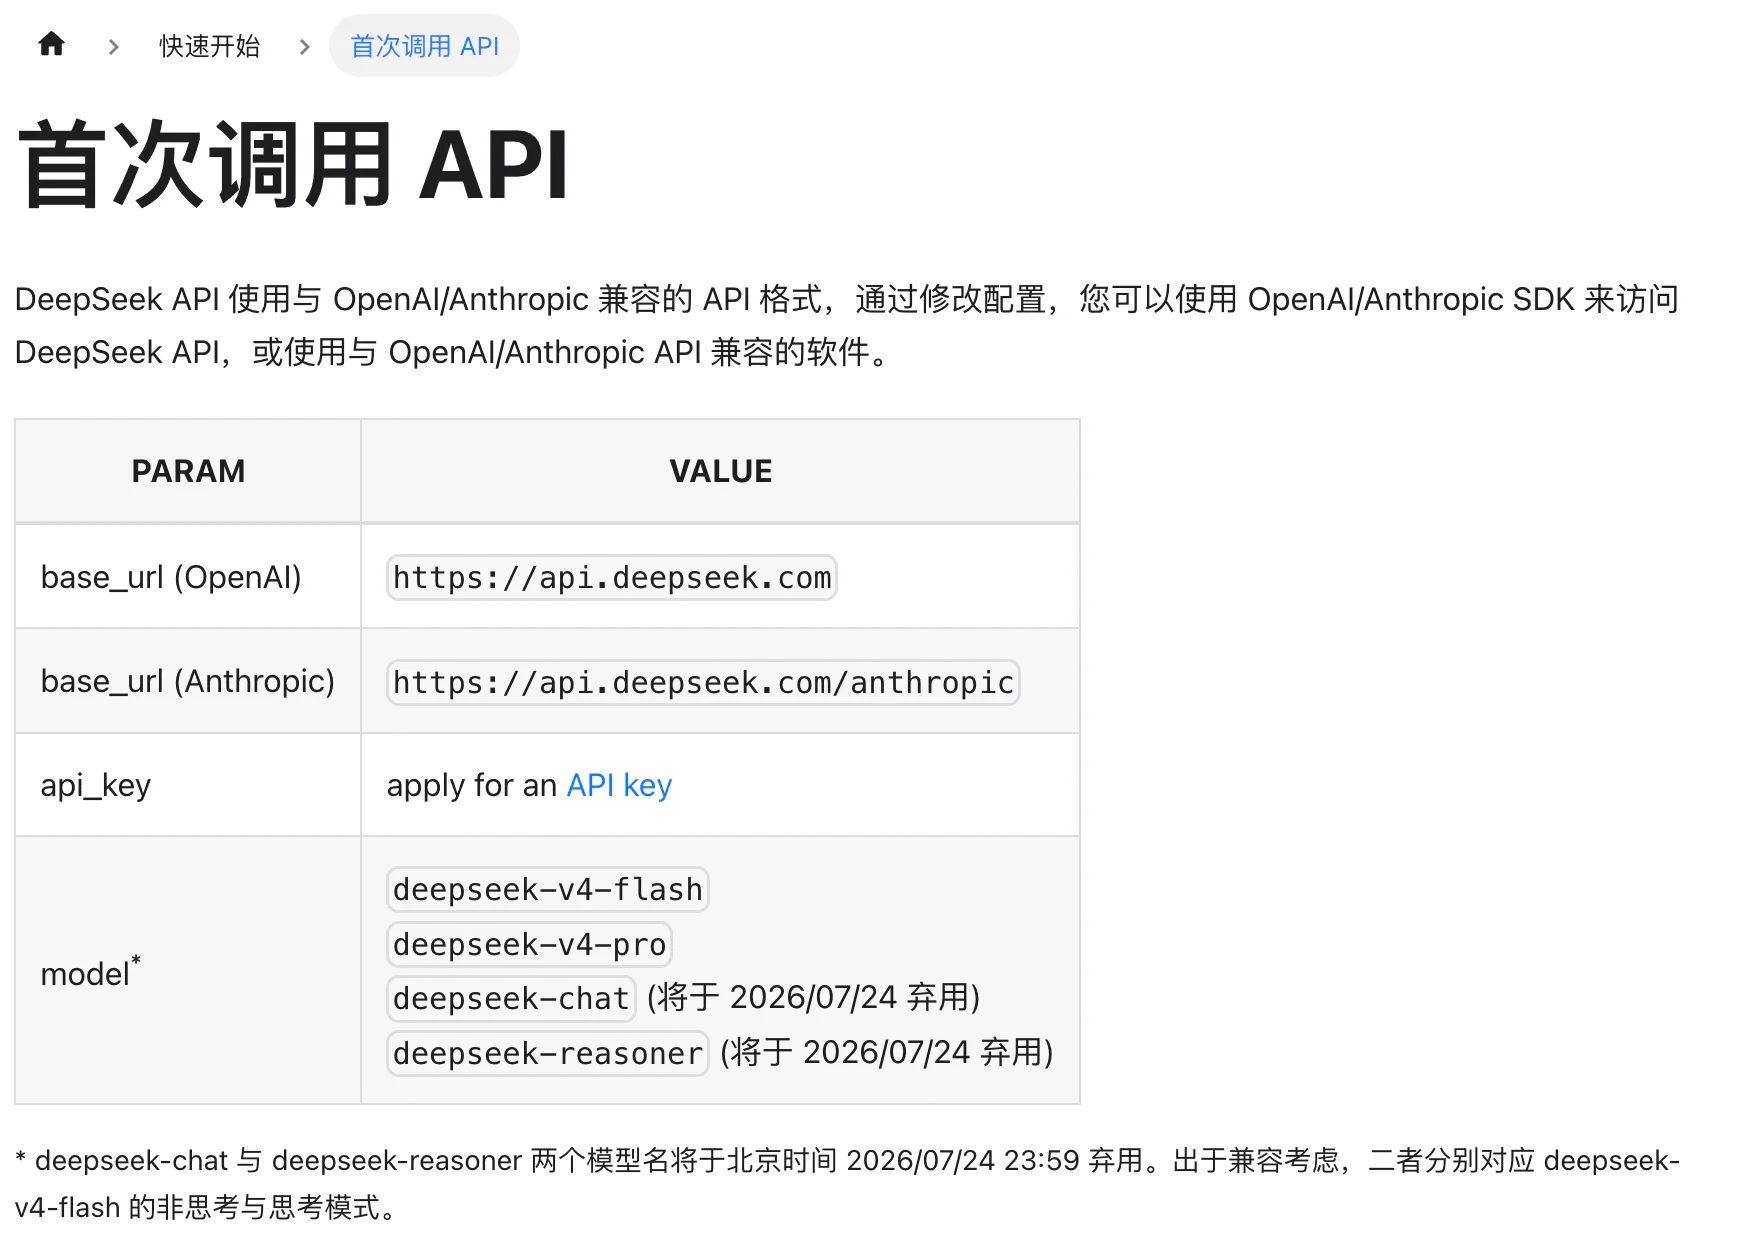Click the PARAM column header

click(x=188, y=471)
